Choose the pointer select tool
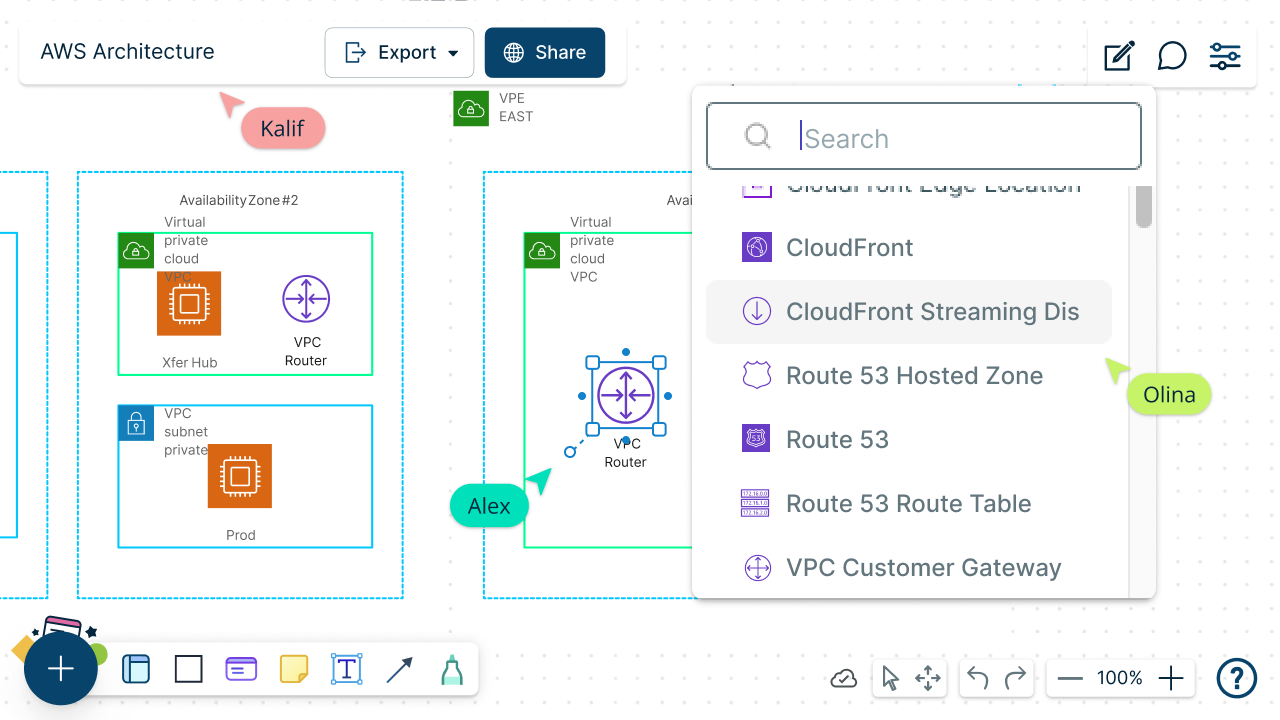 pos(890,679)
